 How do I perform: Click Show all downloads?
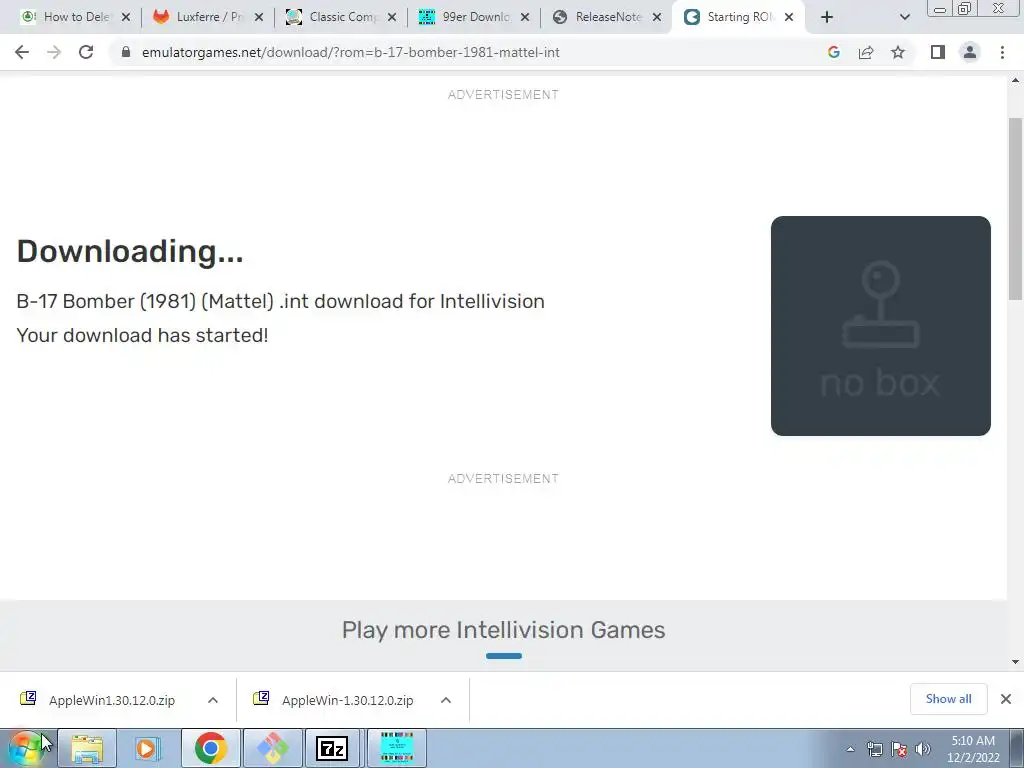coord(948,699)
